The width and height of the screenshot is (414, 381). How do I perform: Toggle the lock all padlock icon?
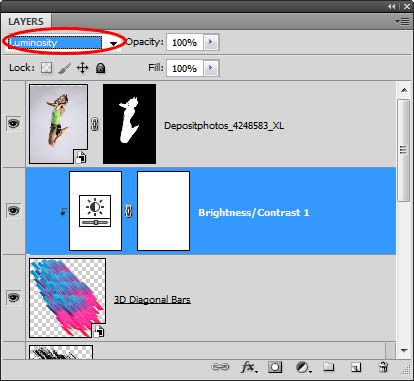100,68
